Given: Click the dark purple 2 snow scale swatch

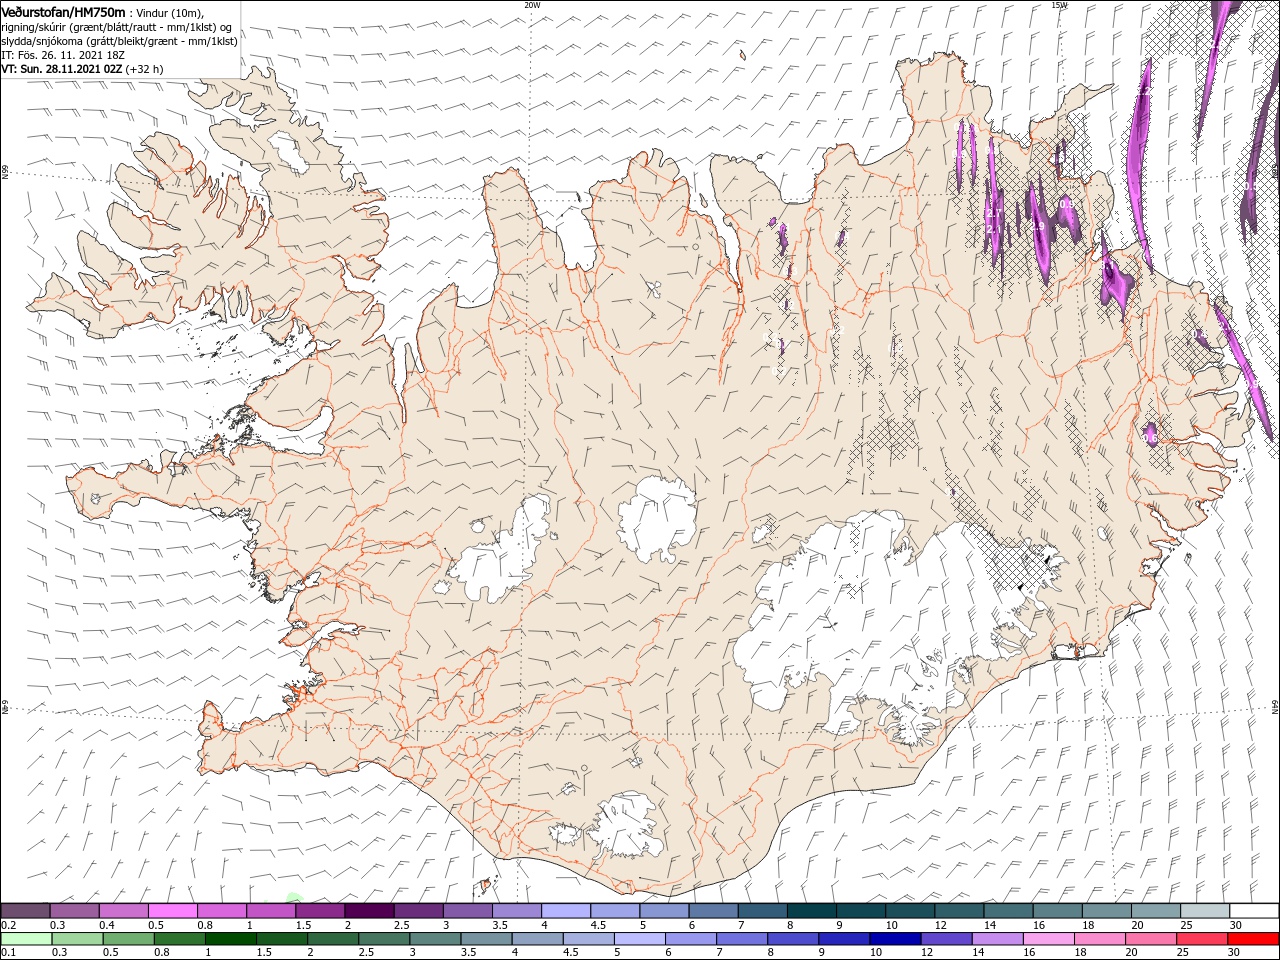Looking at the screenshot, I should point(369,910).
